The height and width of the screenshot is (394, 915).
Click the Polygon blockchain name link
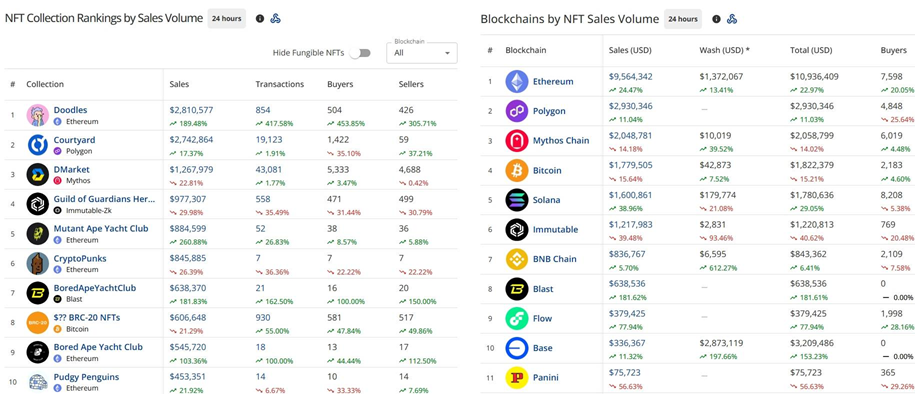click(x=549, y=111)
